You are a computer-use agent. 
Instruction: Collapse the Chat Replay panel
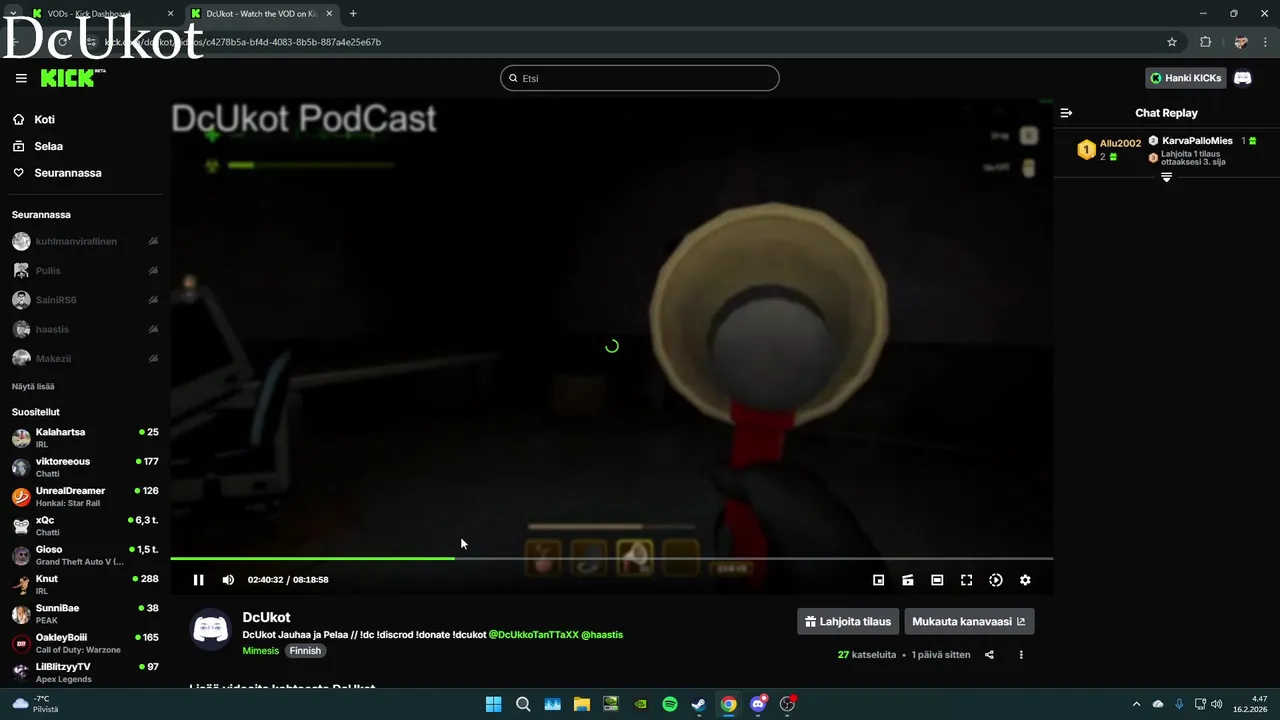coord(1066,113)
